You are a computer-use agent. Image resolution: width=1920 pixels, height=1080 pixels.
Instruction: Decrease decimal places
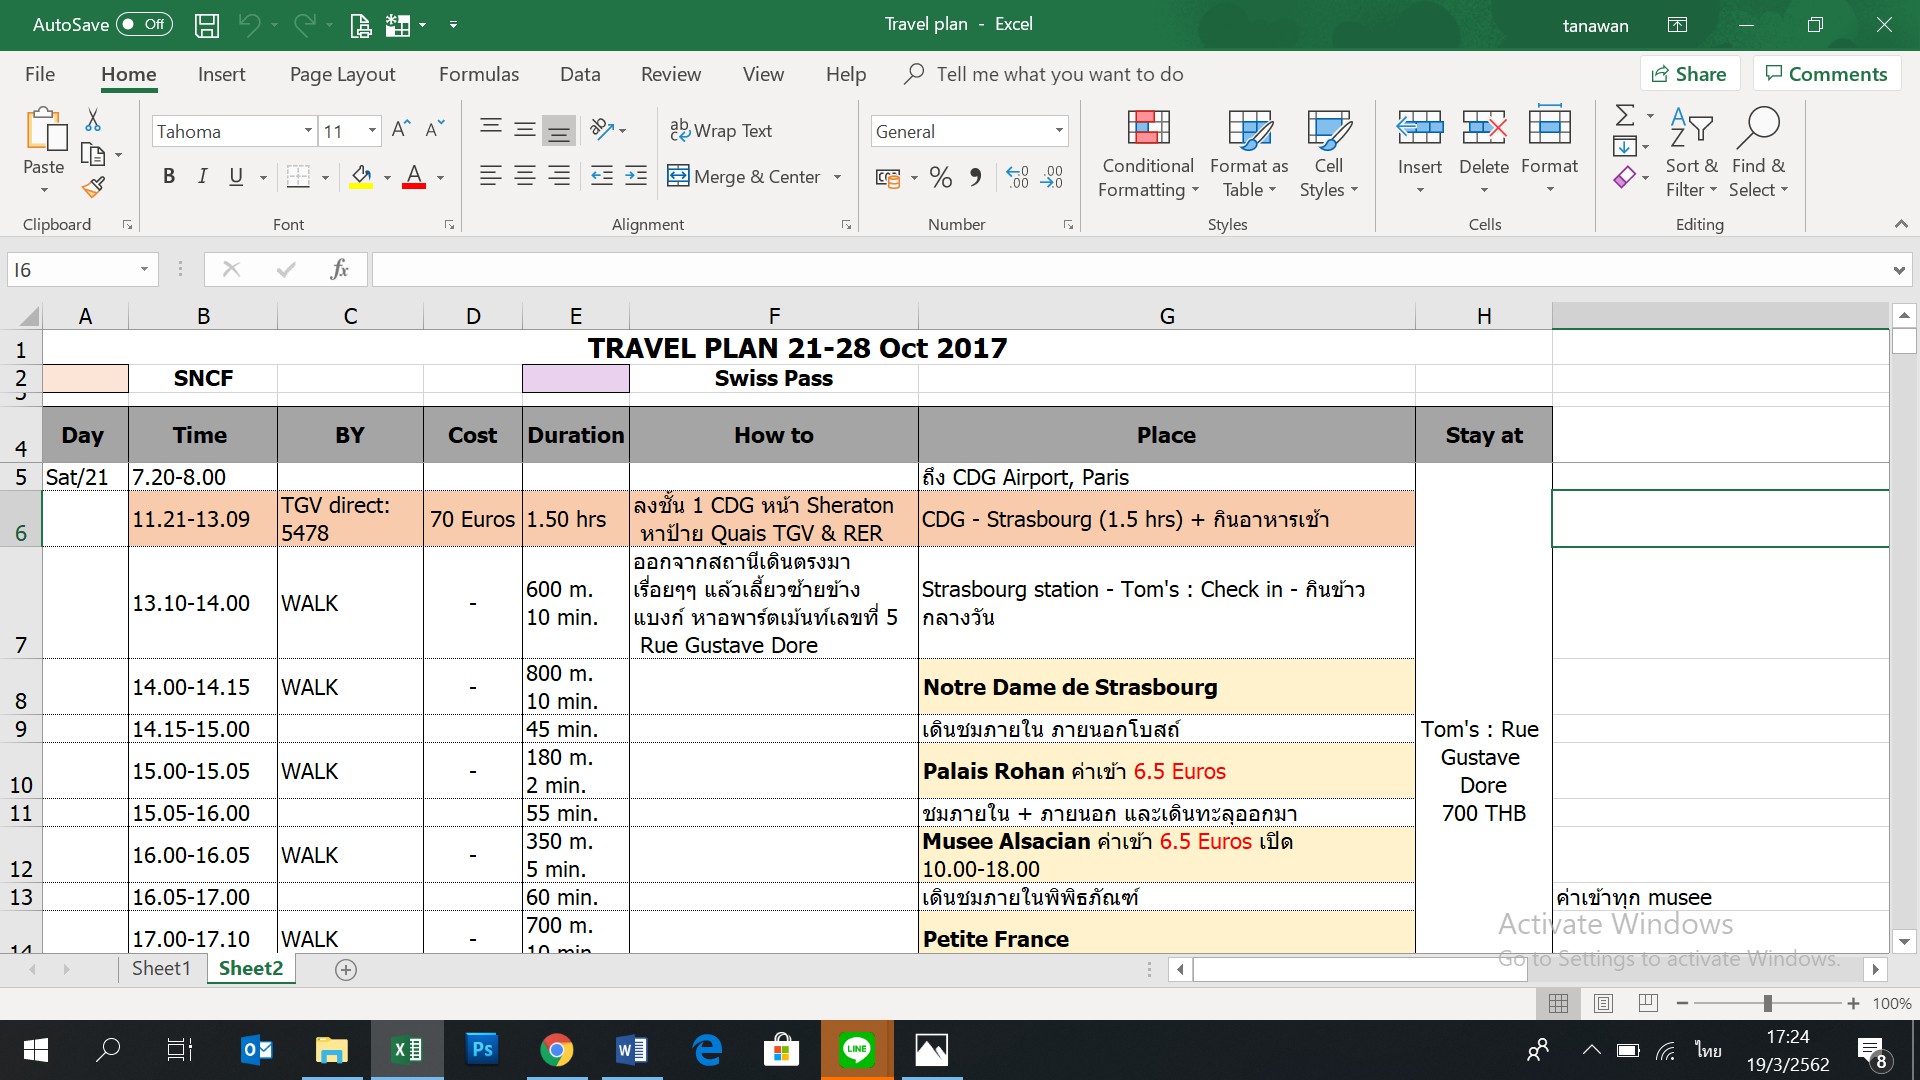click(x=1052, y=178)
